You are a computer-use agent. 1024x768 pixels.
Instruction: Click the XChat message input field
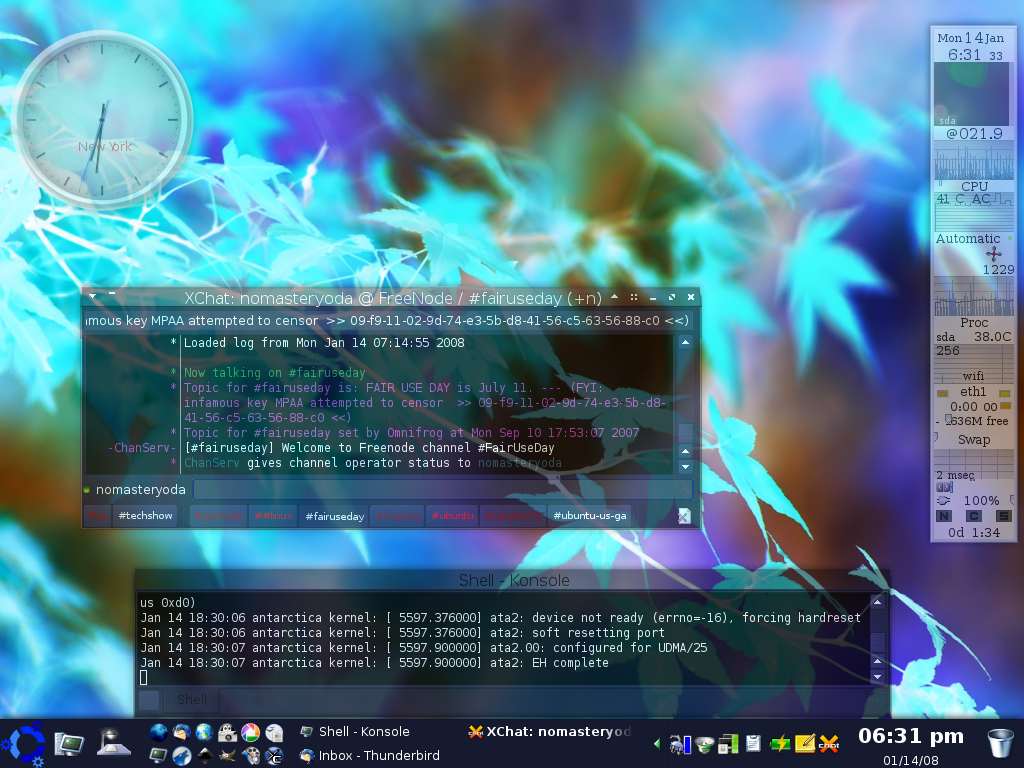point(440,489)
